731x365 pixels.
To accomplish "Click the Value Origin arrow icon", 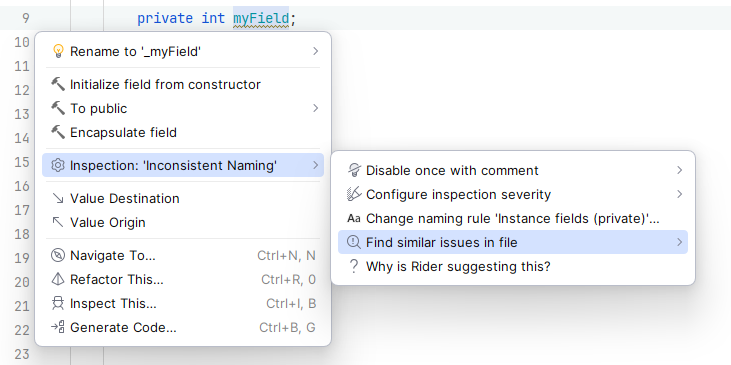I will (x=58, y=222).
